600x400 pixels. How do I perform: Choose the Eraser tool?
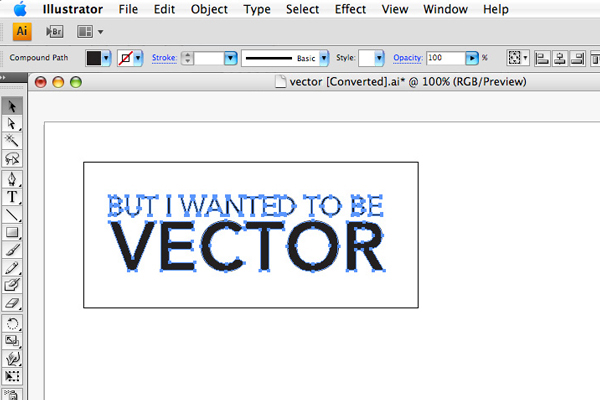coord(12,303)
